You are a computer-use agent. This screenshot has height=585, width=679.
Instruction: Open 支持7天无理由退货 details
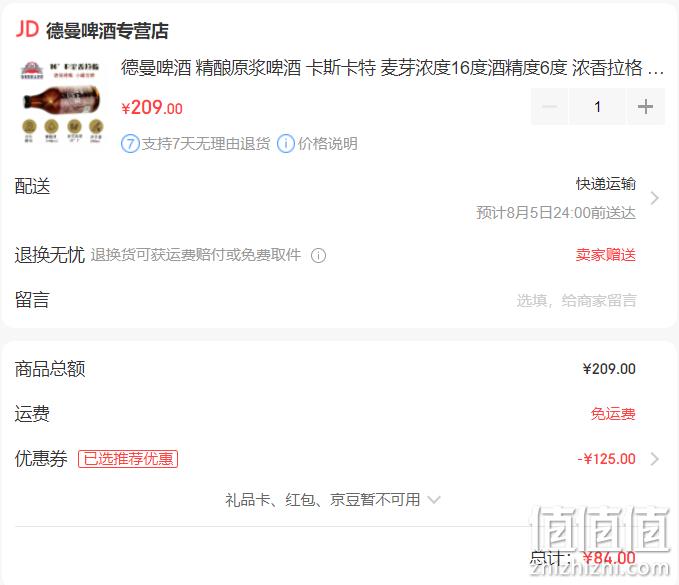pyautogui.click(x=206, y=143)
